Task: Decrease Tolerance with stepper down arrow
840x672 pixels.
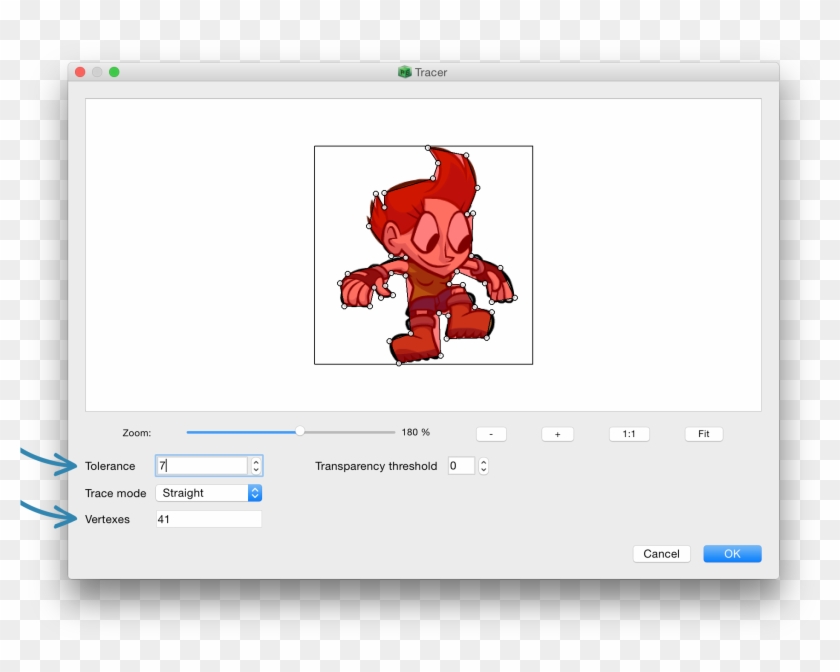Action: [256, 470]
